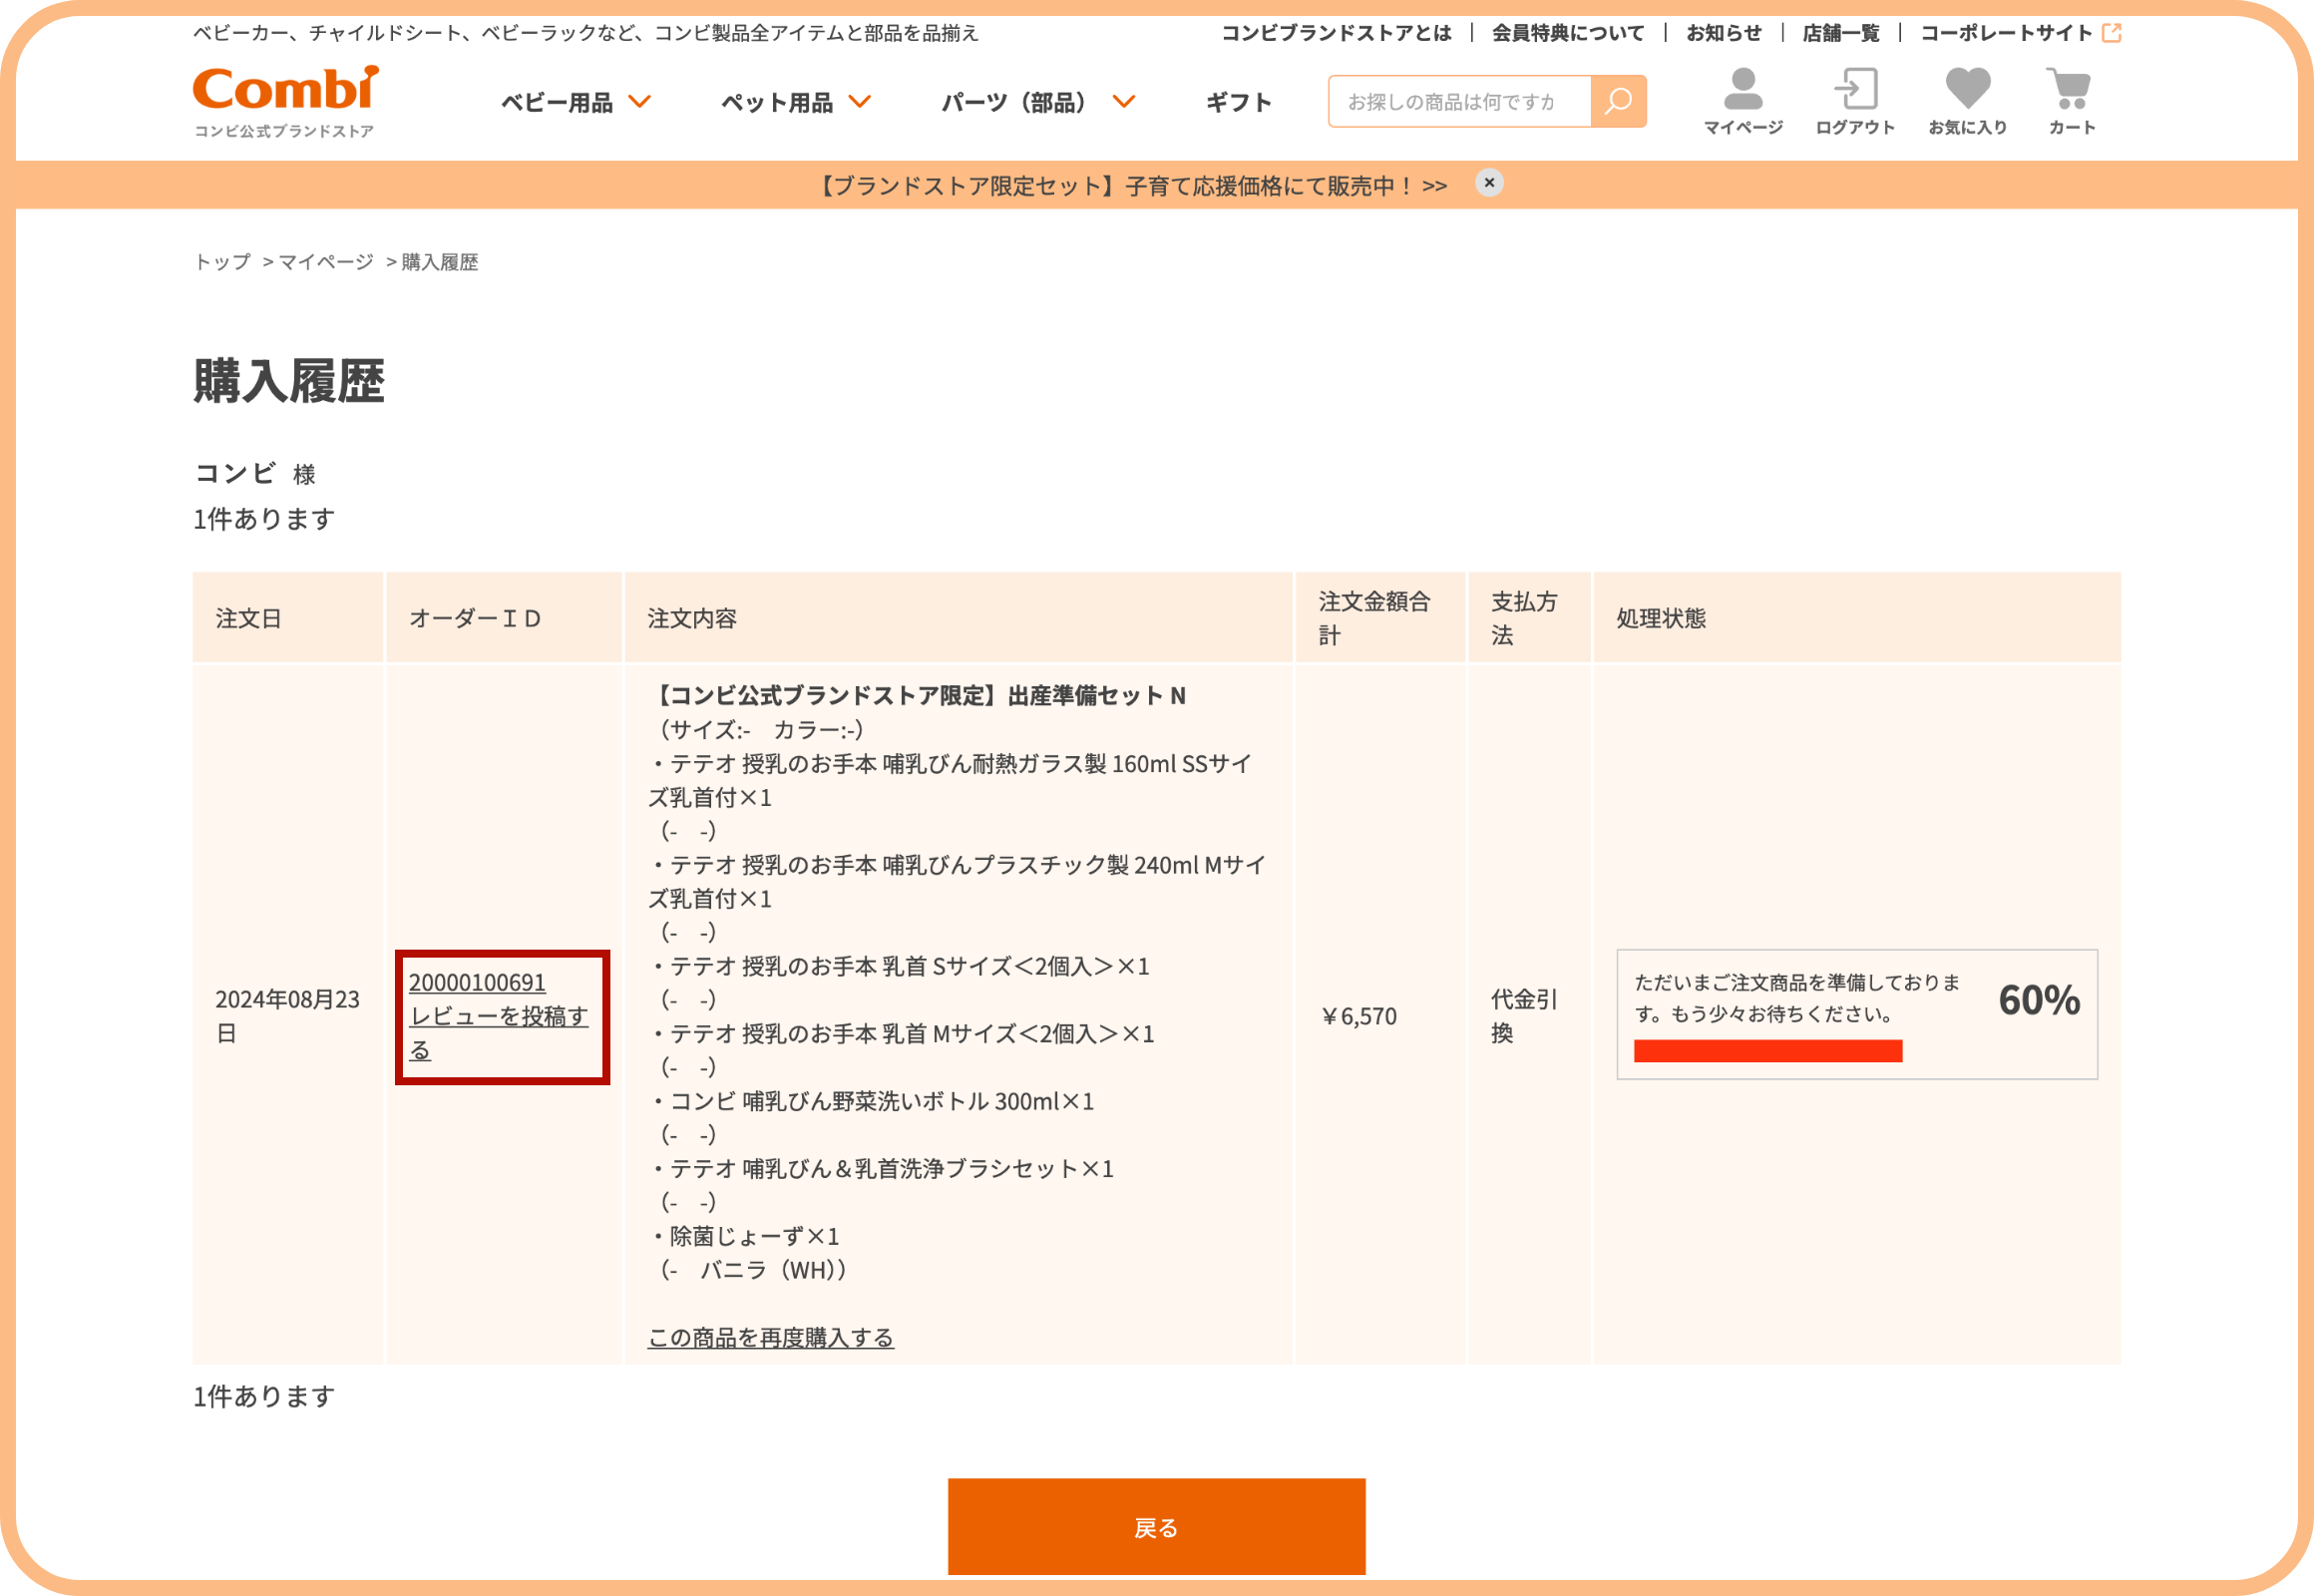Click the 哺乳びん＆乳首洗浄ブラシセット item line
This screenshot has width=2314, height=1596.
[x=881, y=1169]
